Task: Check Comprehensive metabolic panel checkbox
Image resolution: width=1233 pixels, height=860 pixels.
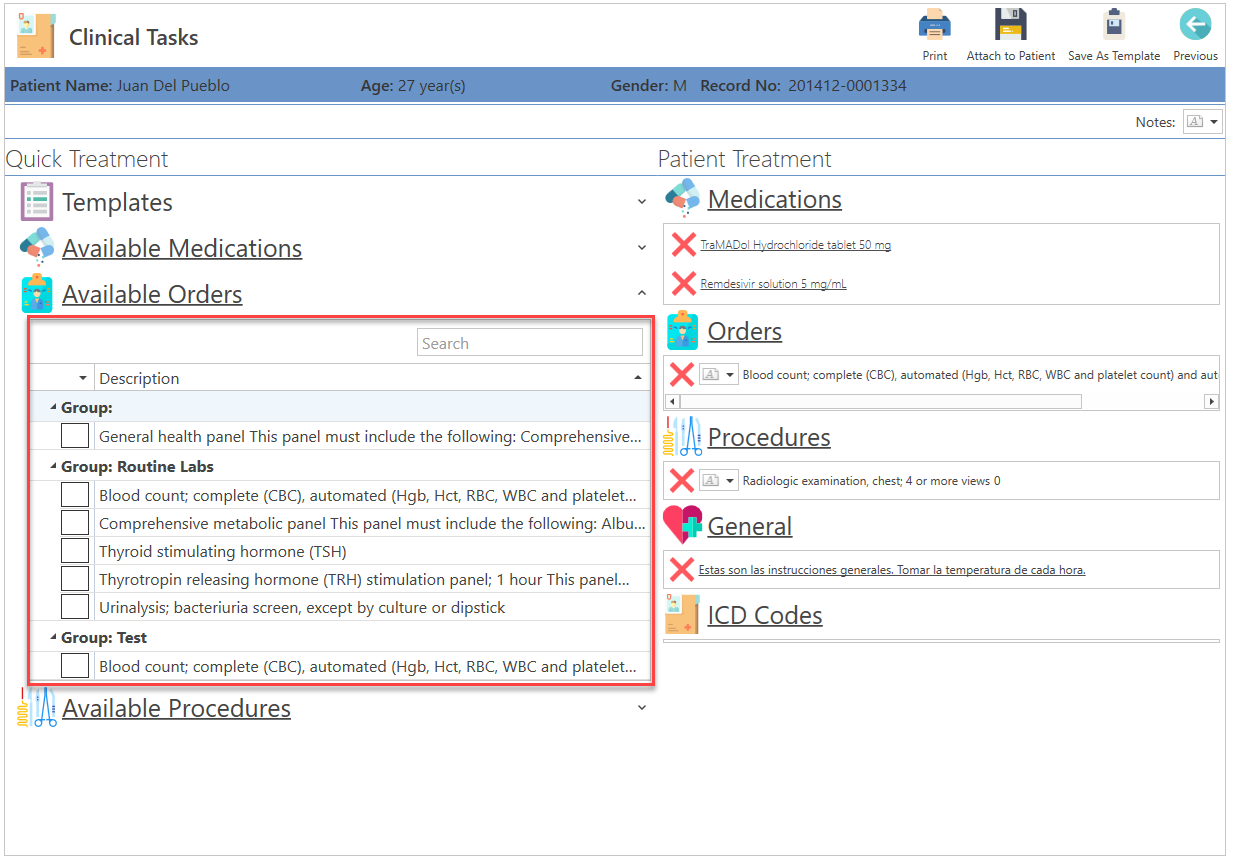Action: pos(75,522)
